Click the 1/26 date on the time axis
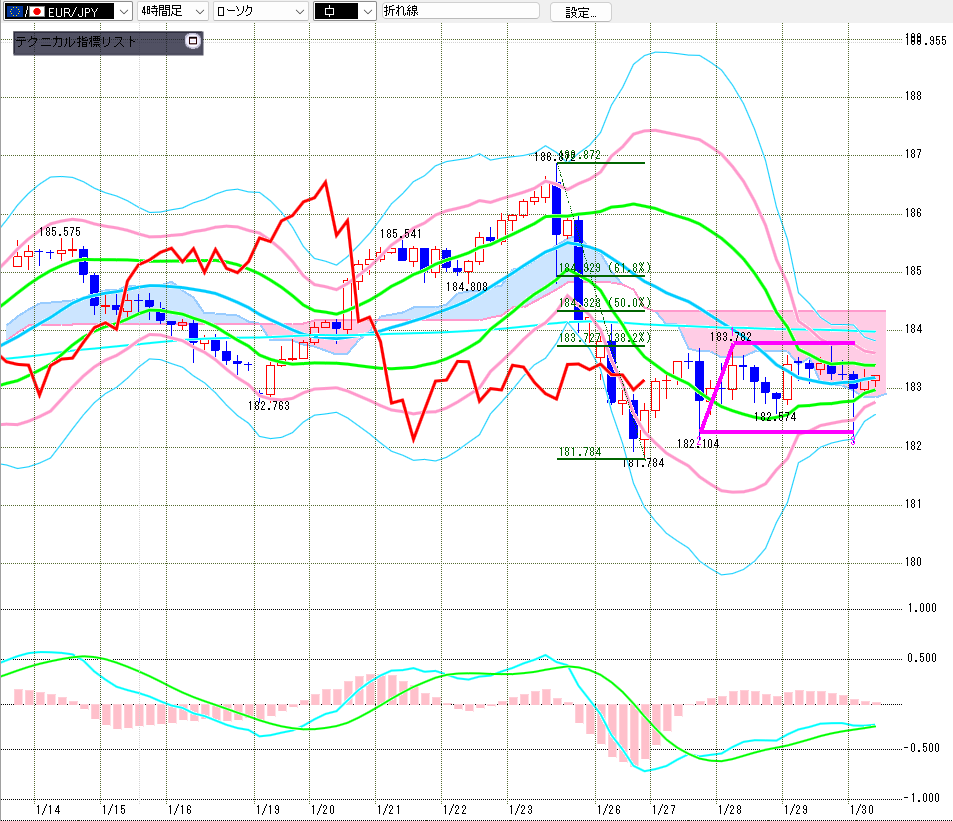The height and width of the screenshot is (821, 953). pyautogui.click(x=608, y=808)
